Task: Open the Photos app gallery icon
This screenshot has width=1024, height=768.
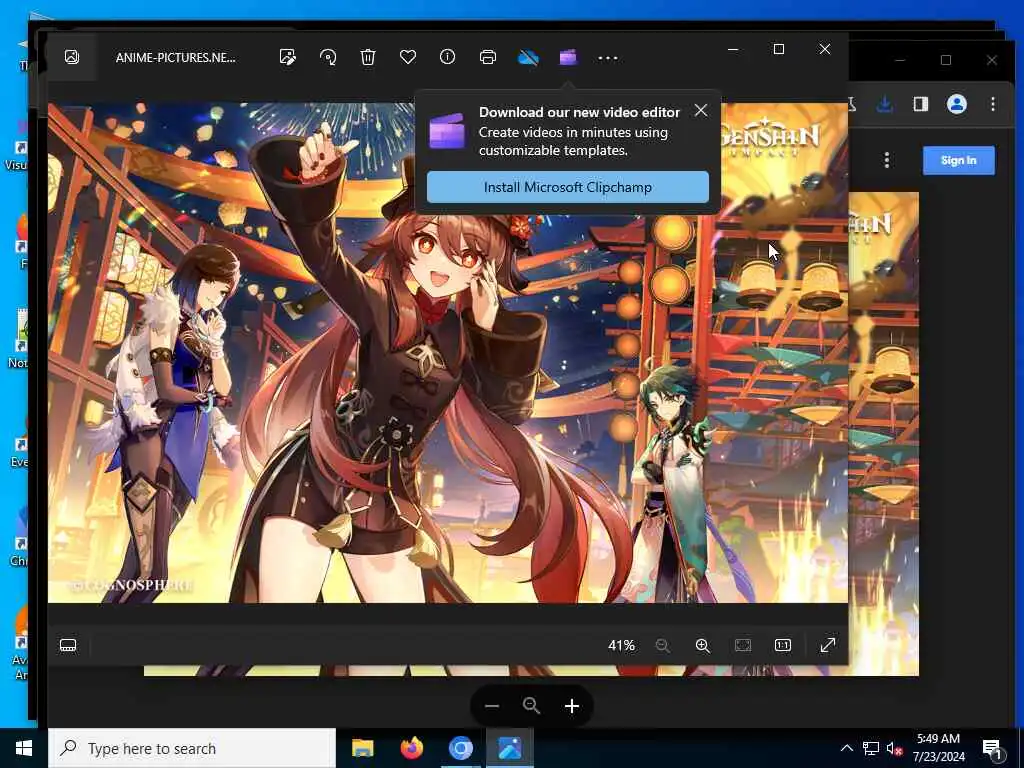Action: pos(72,57)
